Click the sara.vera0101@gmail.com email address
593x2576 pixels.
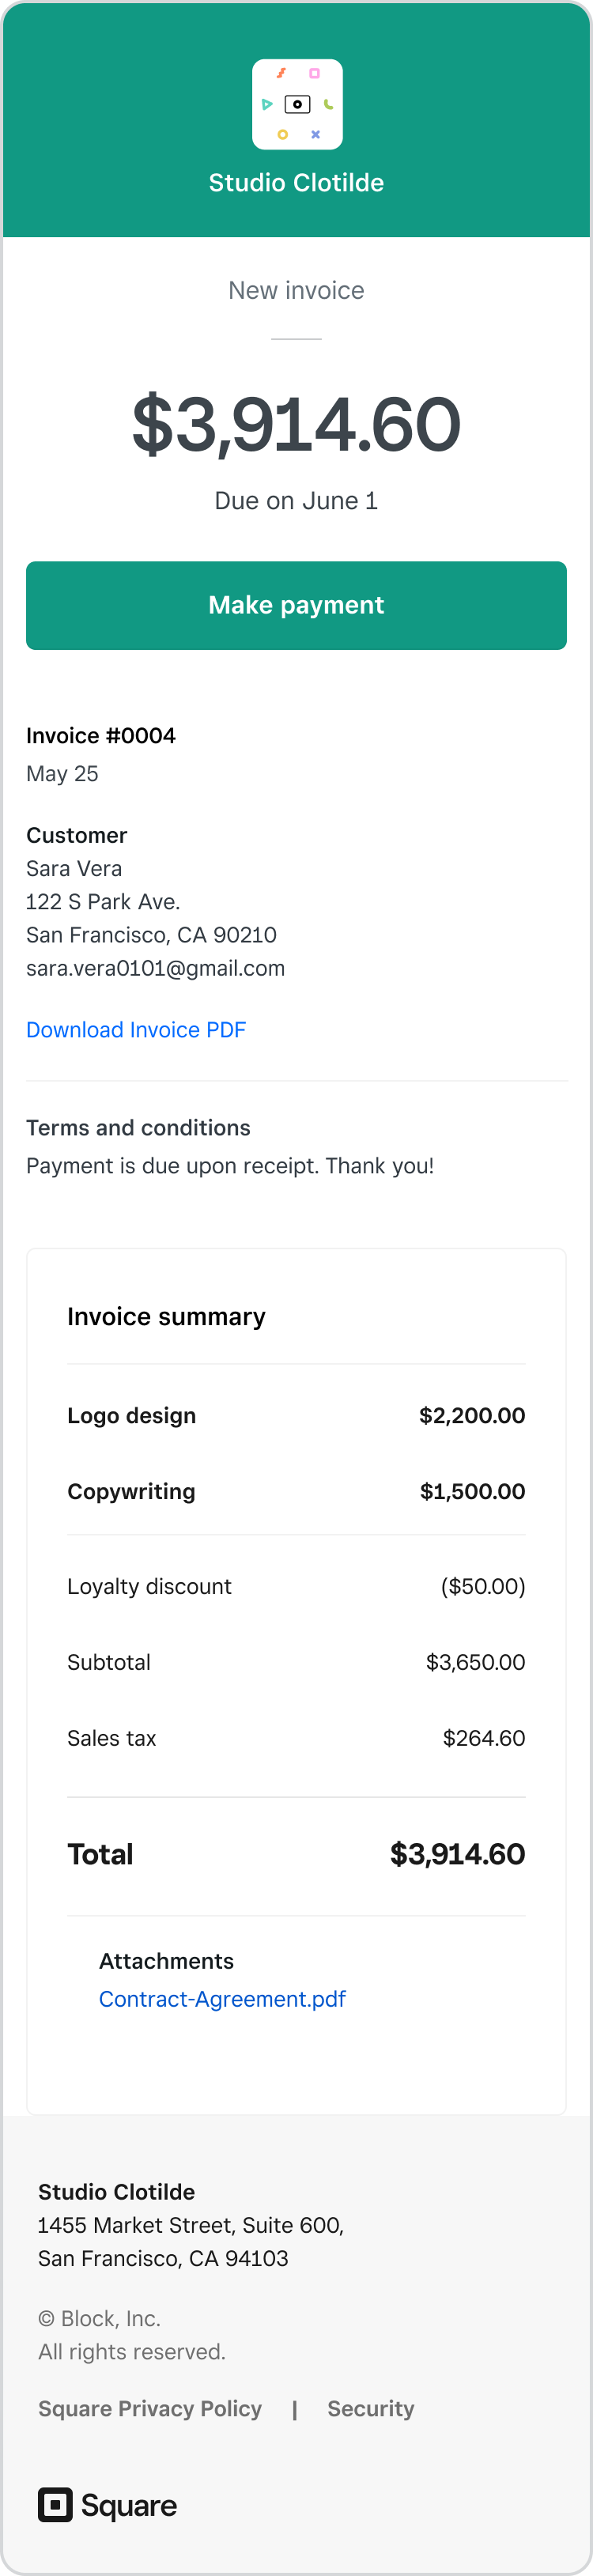155,968
